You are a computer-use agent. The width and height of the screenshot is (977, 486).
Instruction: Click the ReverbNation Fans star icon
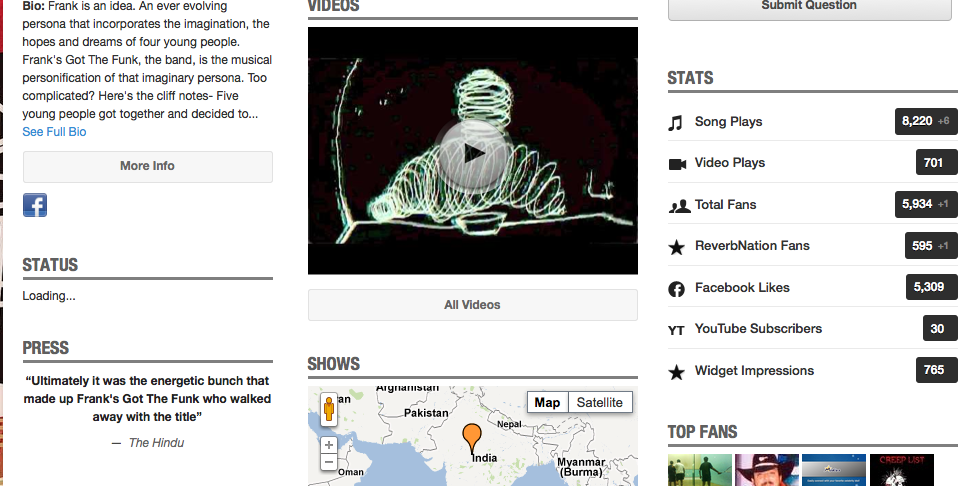coord(677,247)
